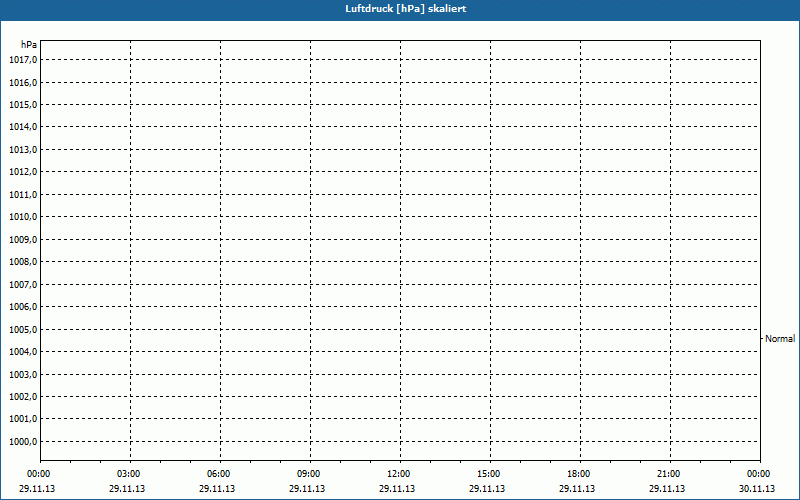The image size is (800, 500).
Task: Click the 1003,0 axis value
Action: pos(23,374)
